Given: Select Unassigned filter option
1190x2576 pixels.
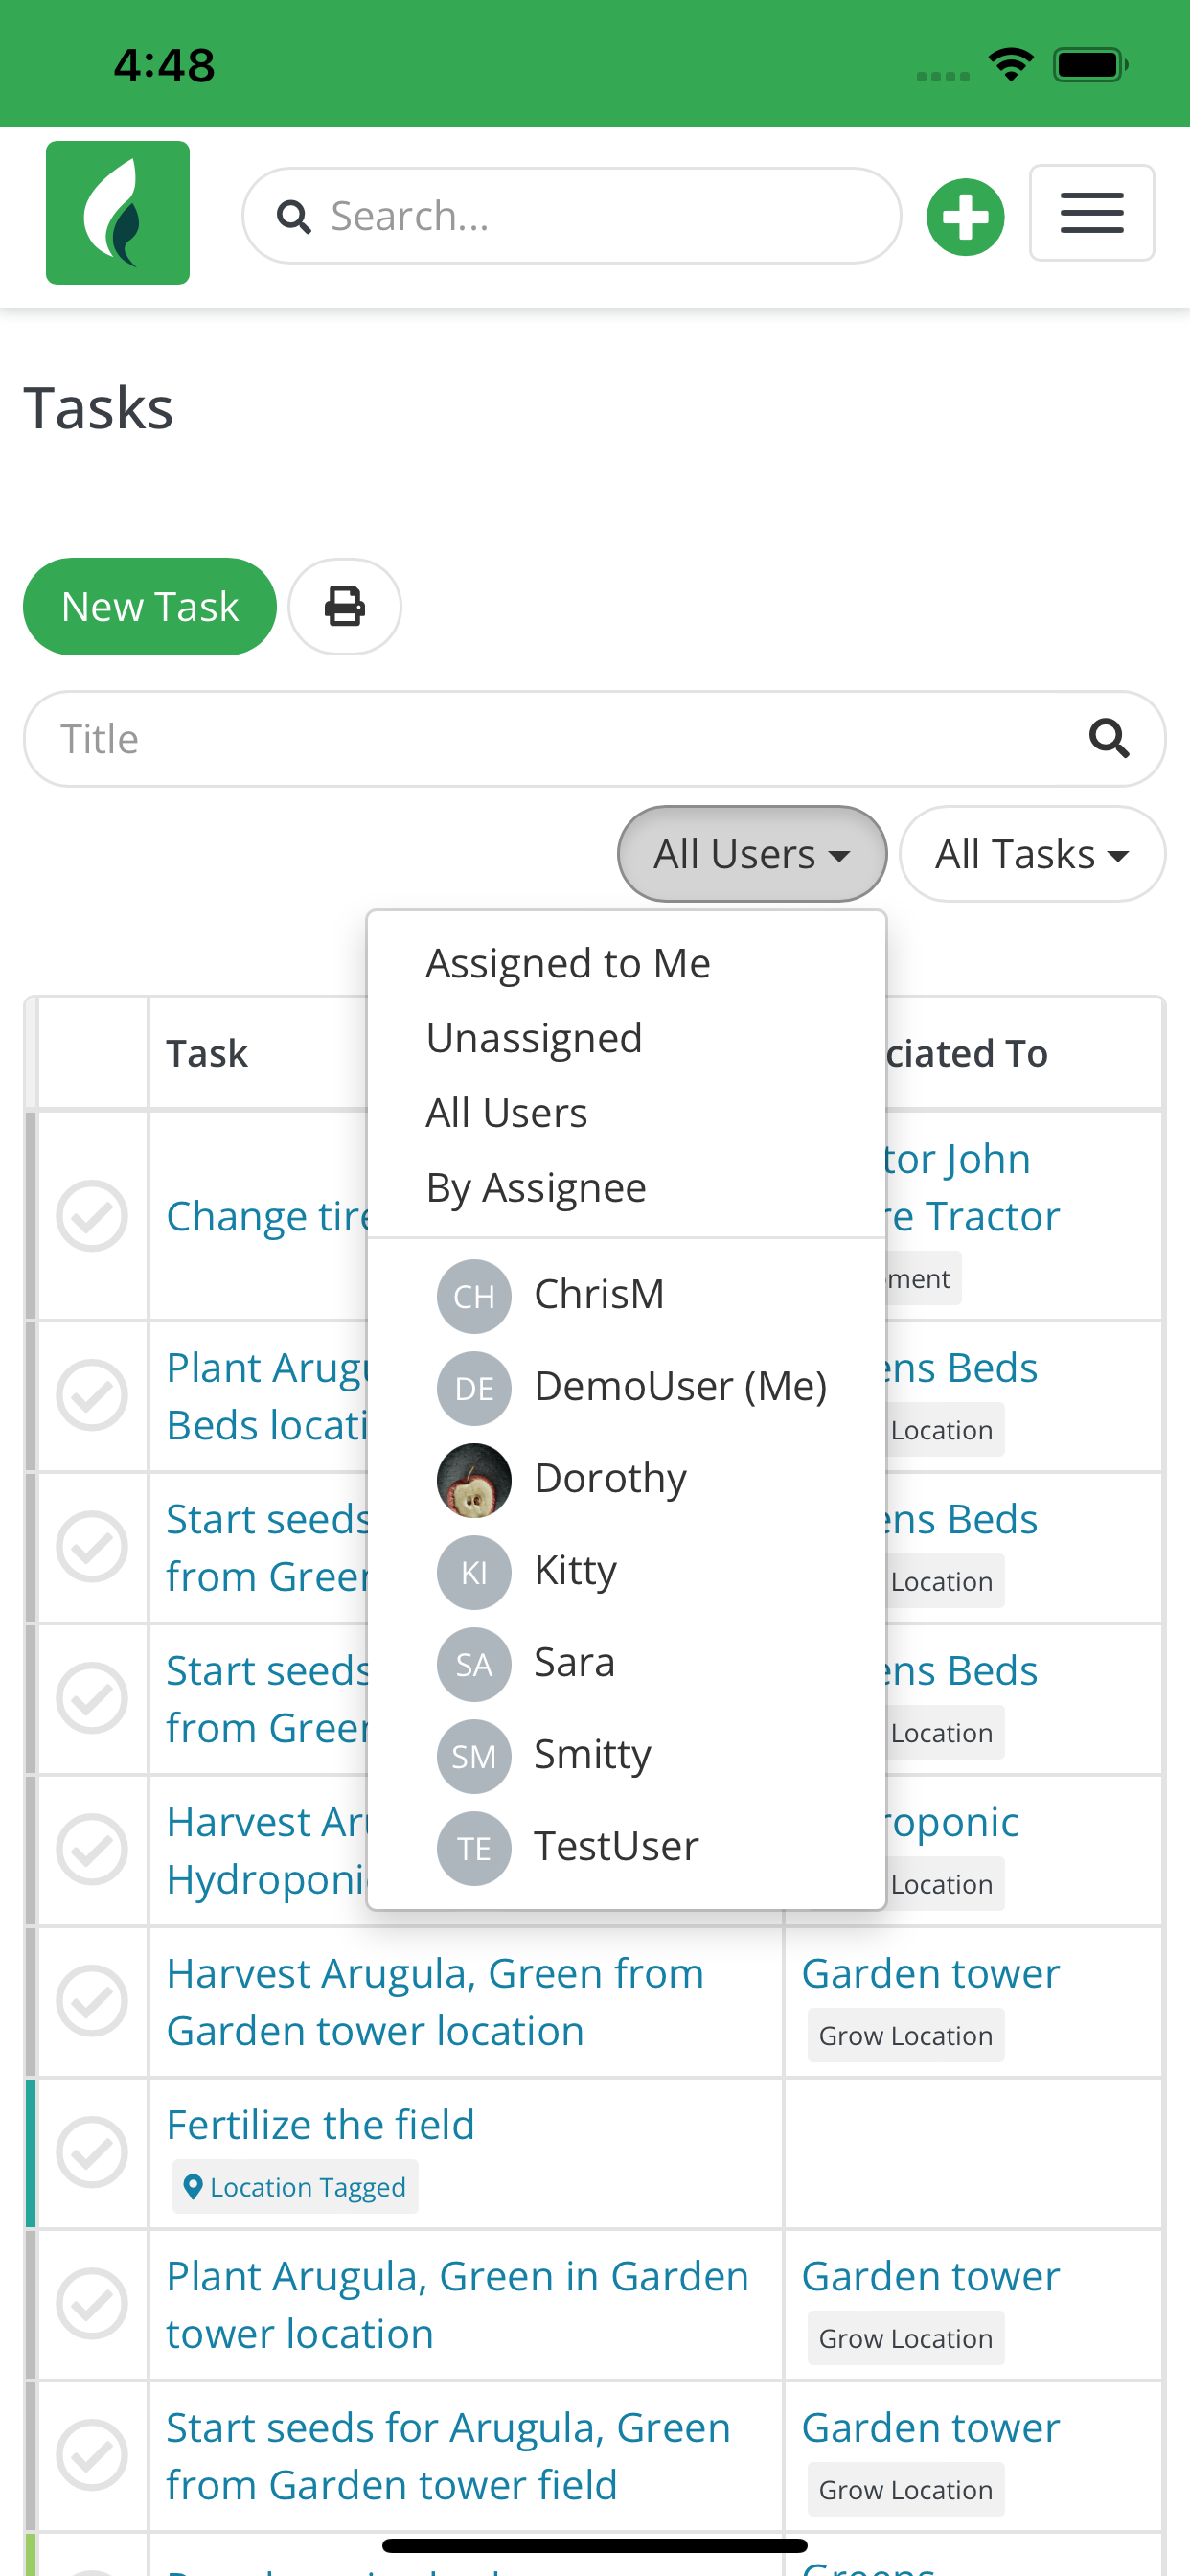Looking at the screenshot, I should (534, 1038).
